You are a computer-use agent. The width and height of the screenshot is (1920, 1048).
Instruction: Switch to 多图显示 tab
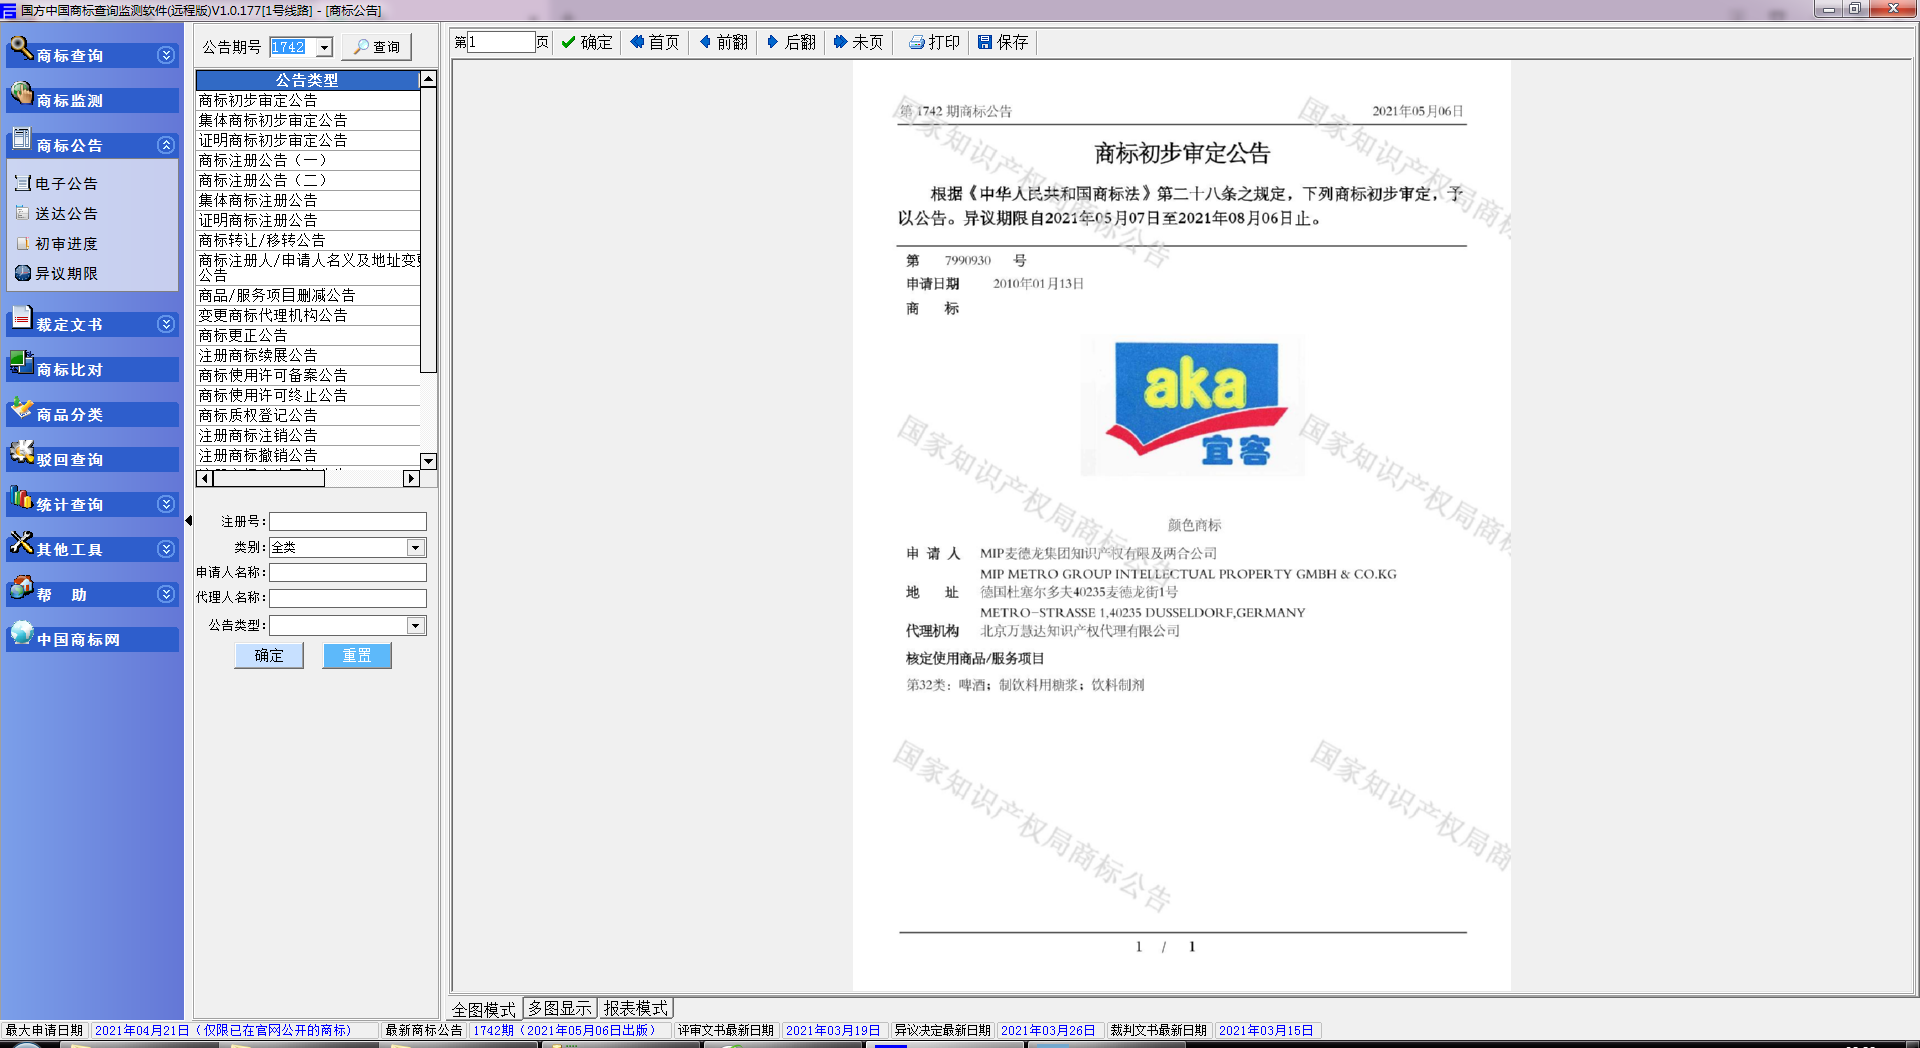(x=560, y=1008)
